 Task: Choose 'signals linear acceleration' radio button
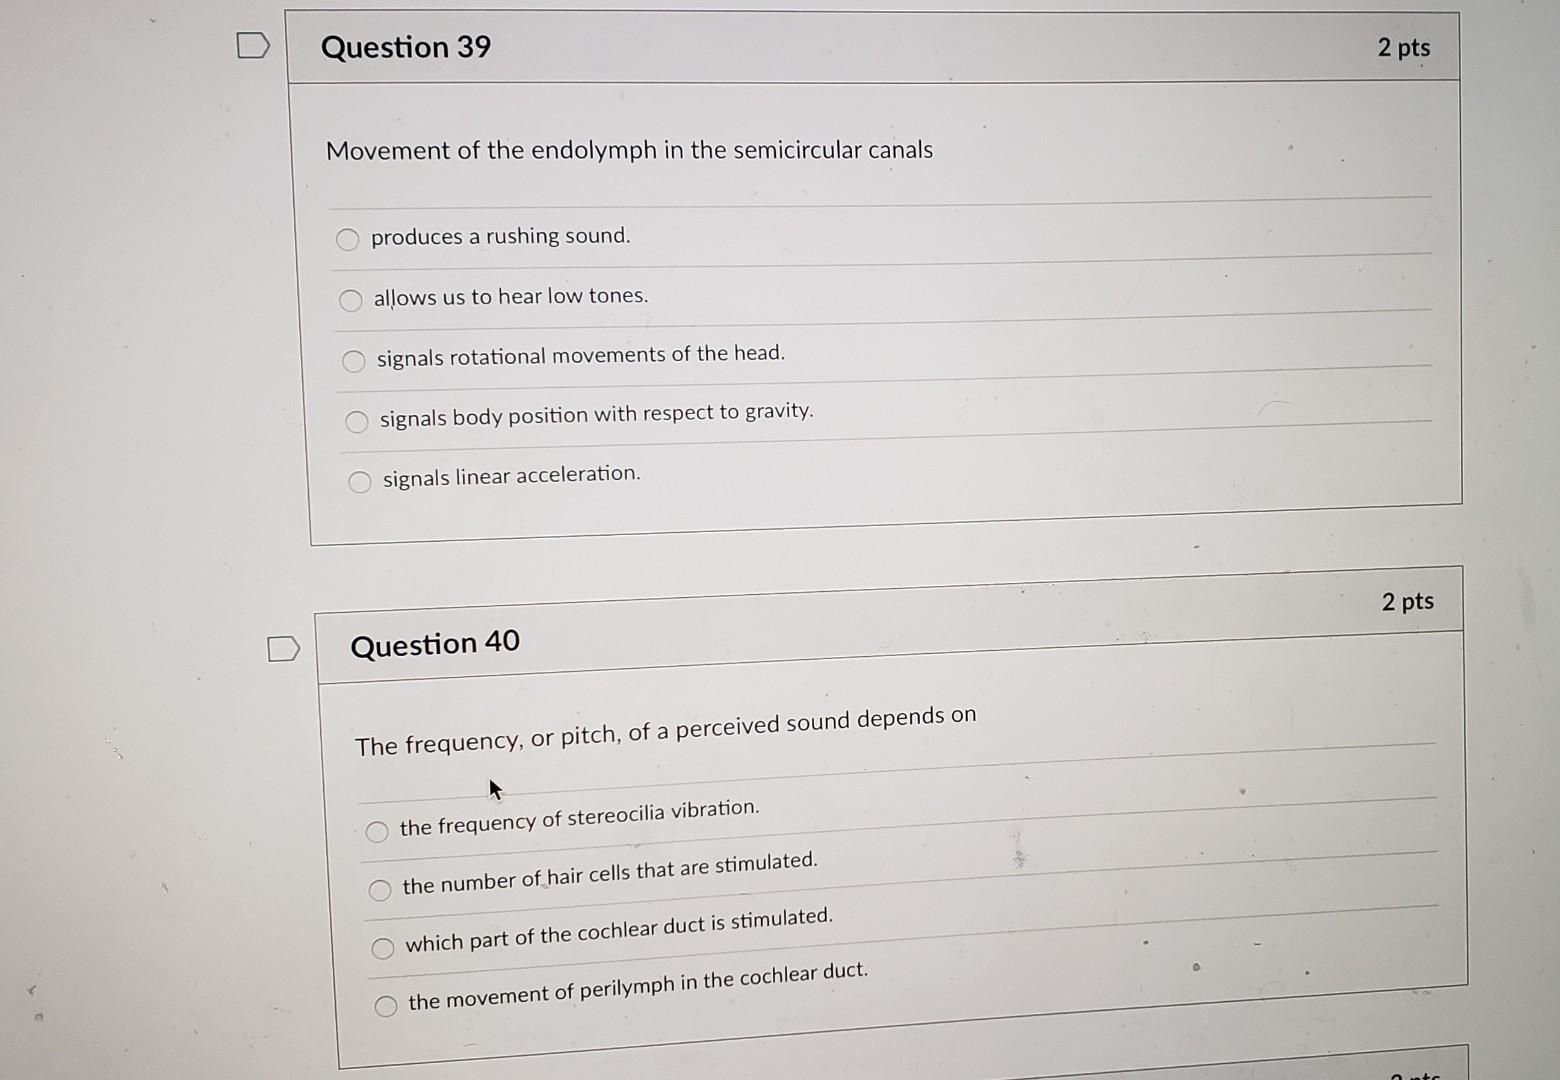point(360,482)
